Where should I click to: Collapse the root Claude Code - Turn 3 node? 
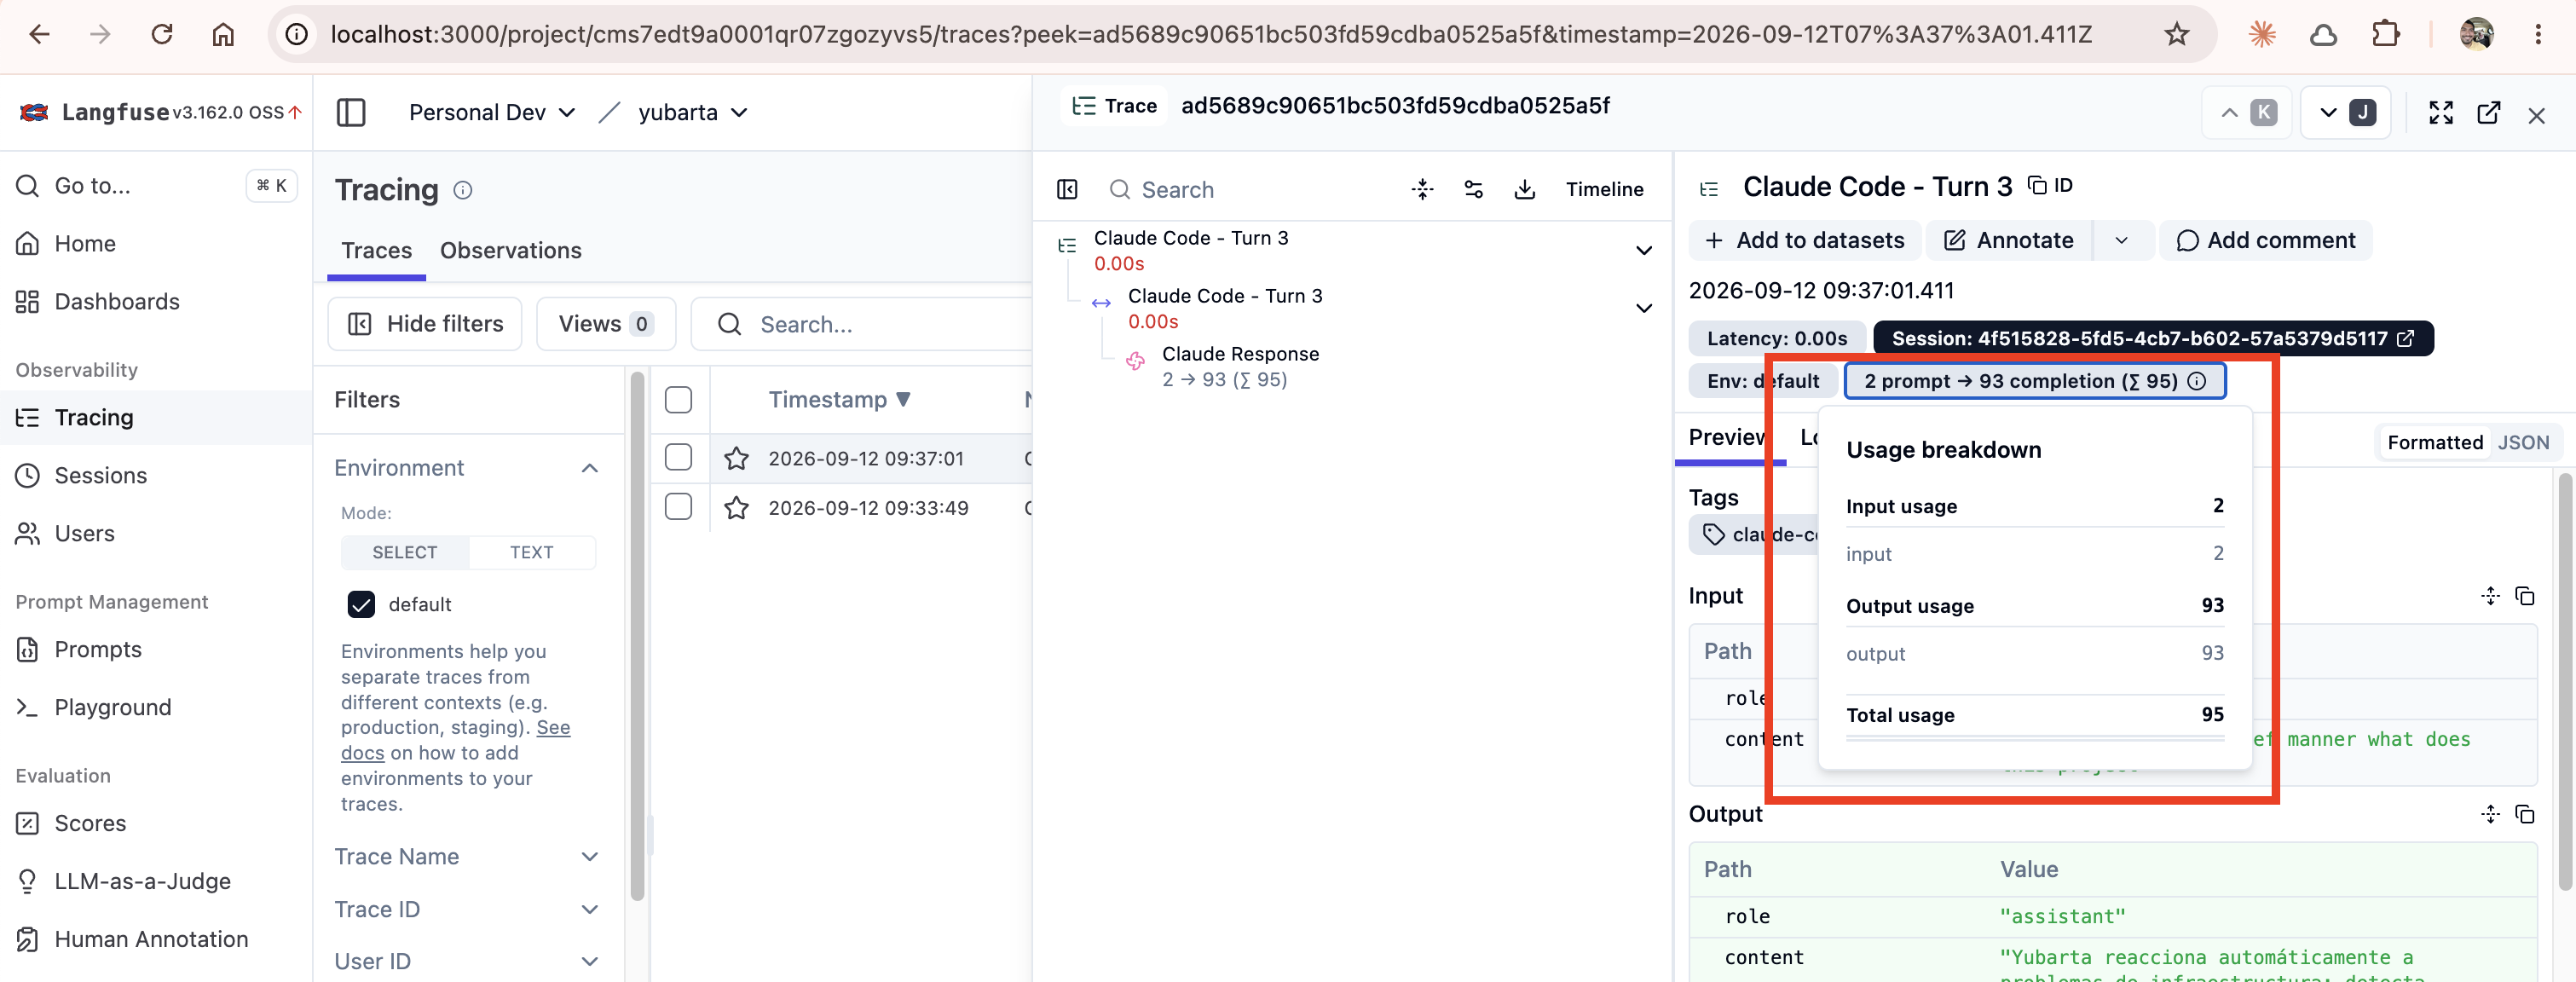[1643, 250]
